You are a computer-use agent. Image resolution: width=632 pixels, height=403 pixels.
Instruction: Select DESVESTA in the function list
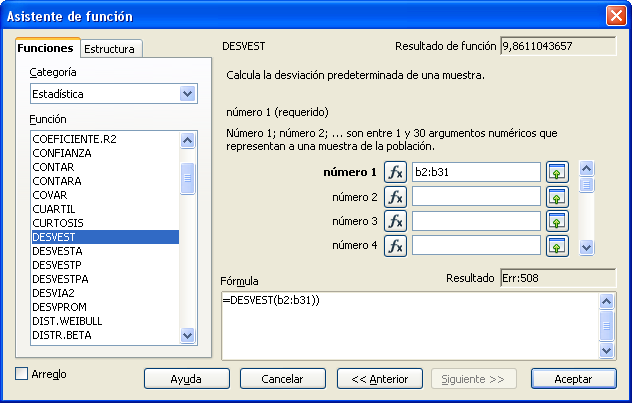58,251
